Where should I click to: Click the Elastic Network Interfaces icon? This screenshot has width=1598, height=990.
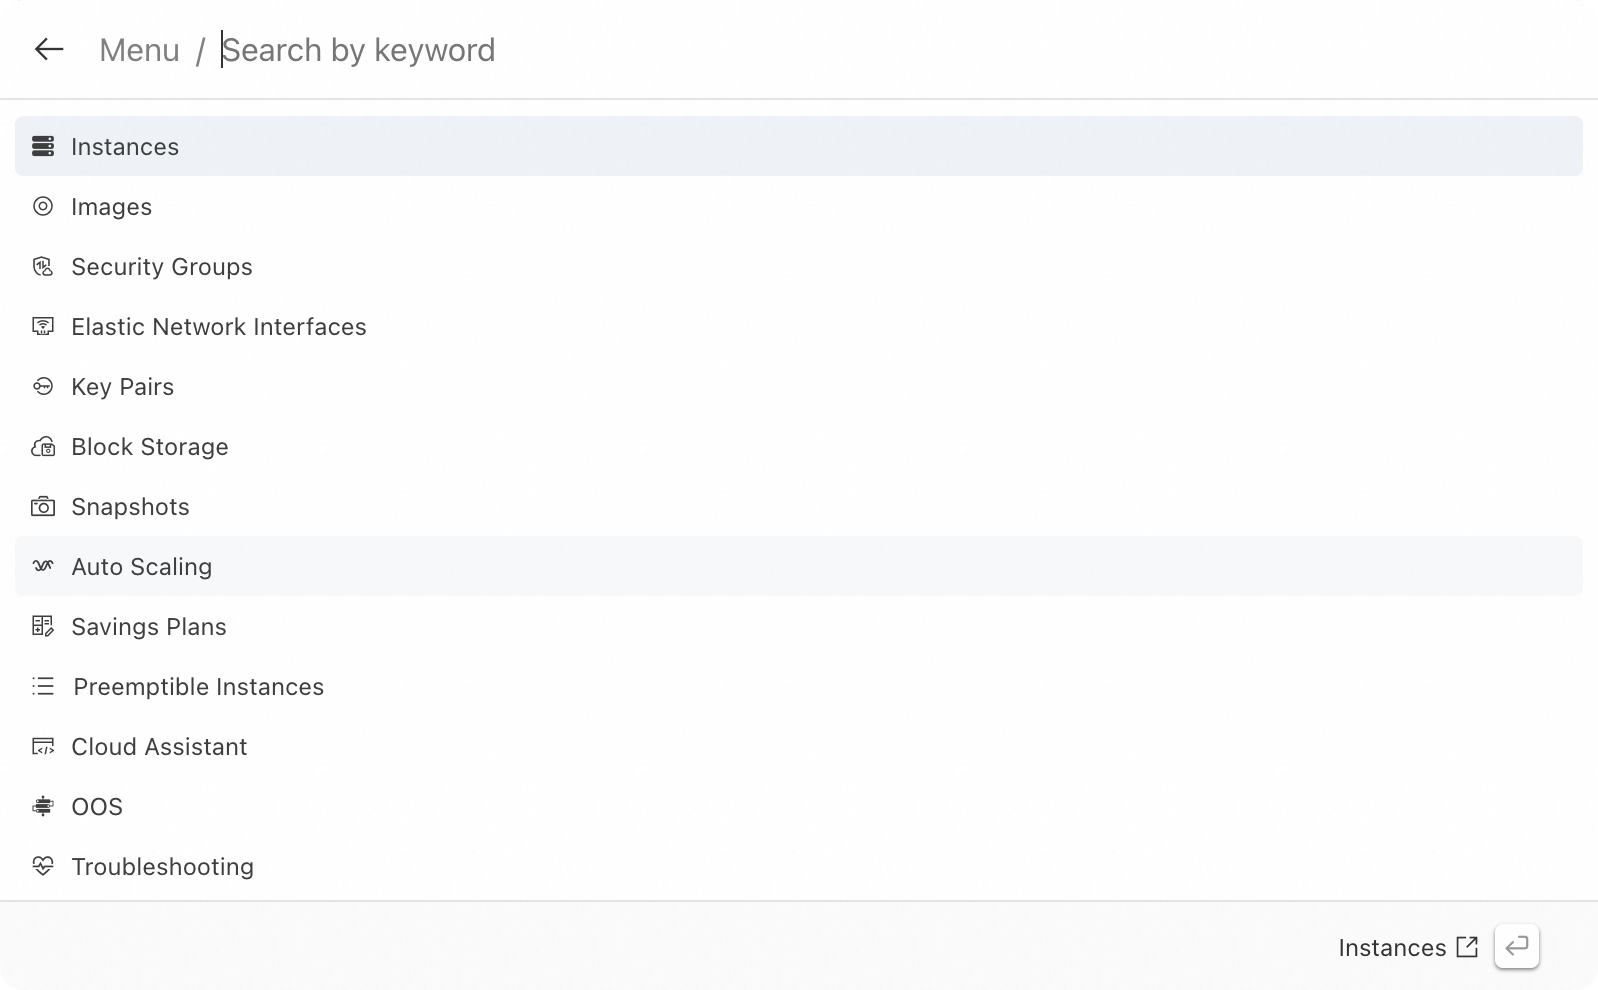pos(43,327)
